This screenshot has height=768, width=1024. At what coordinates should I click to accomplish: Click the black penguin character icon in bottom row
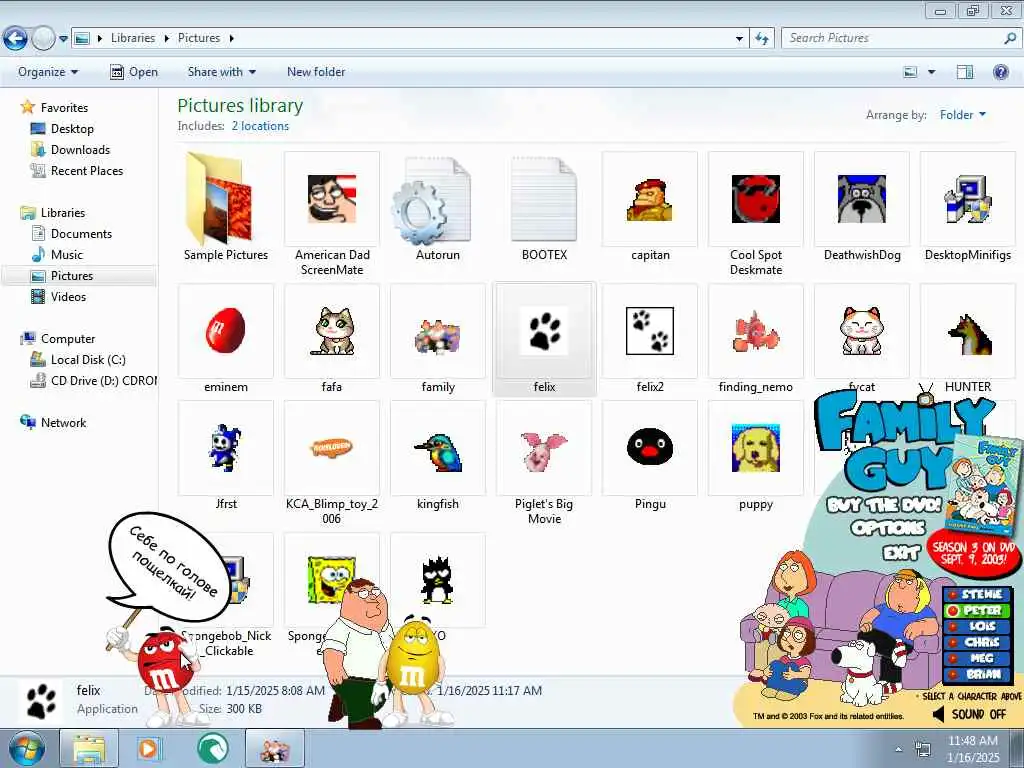(x=437, y=579)
